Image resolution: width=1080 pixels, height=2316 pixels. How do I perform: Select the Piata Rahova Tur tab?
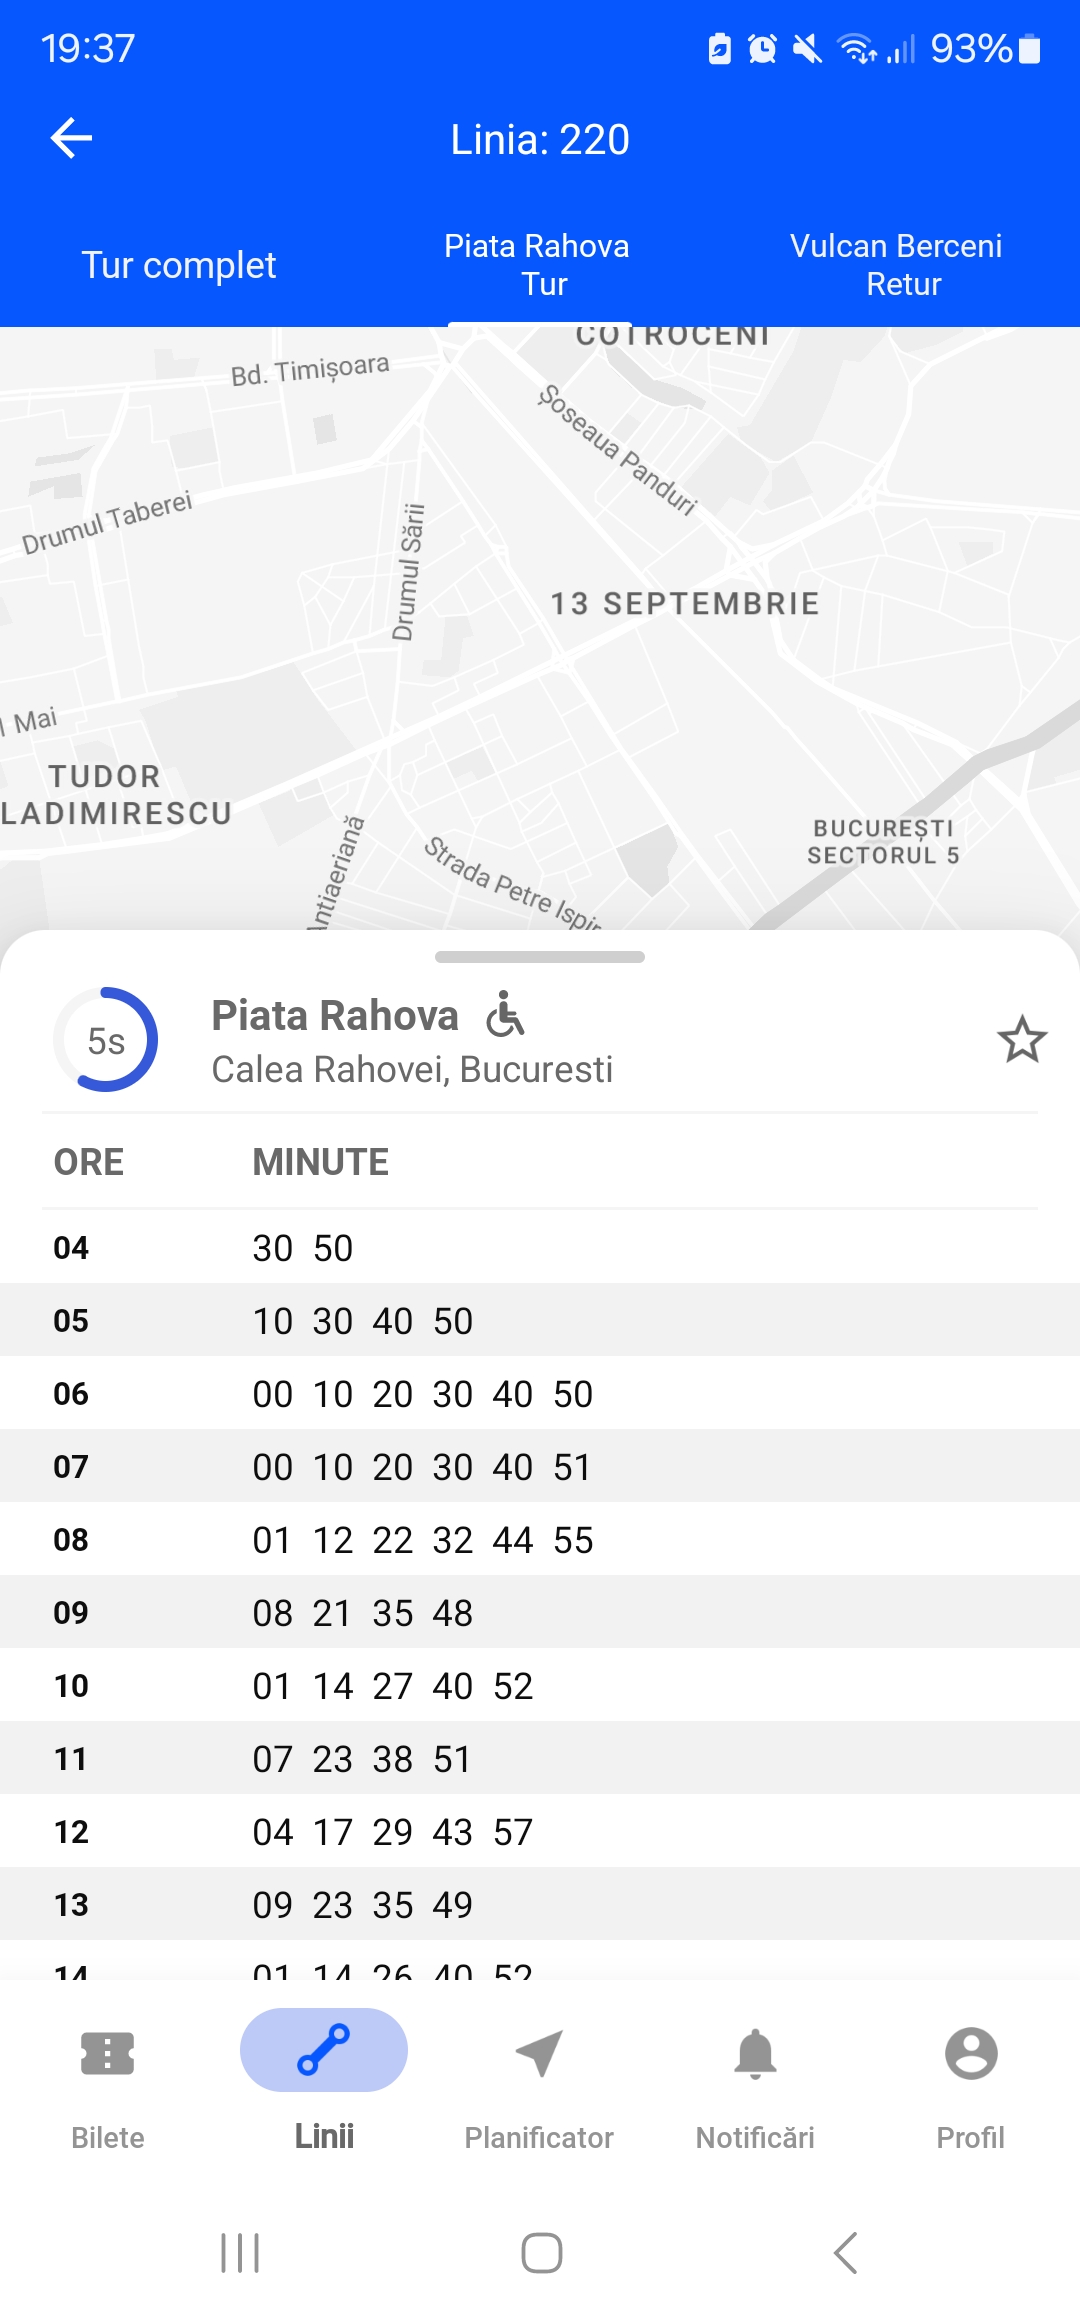pyautogui.click(x=537, y=265)
